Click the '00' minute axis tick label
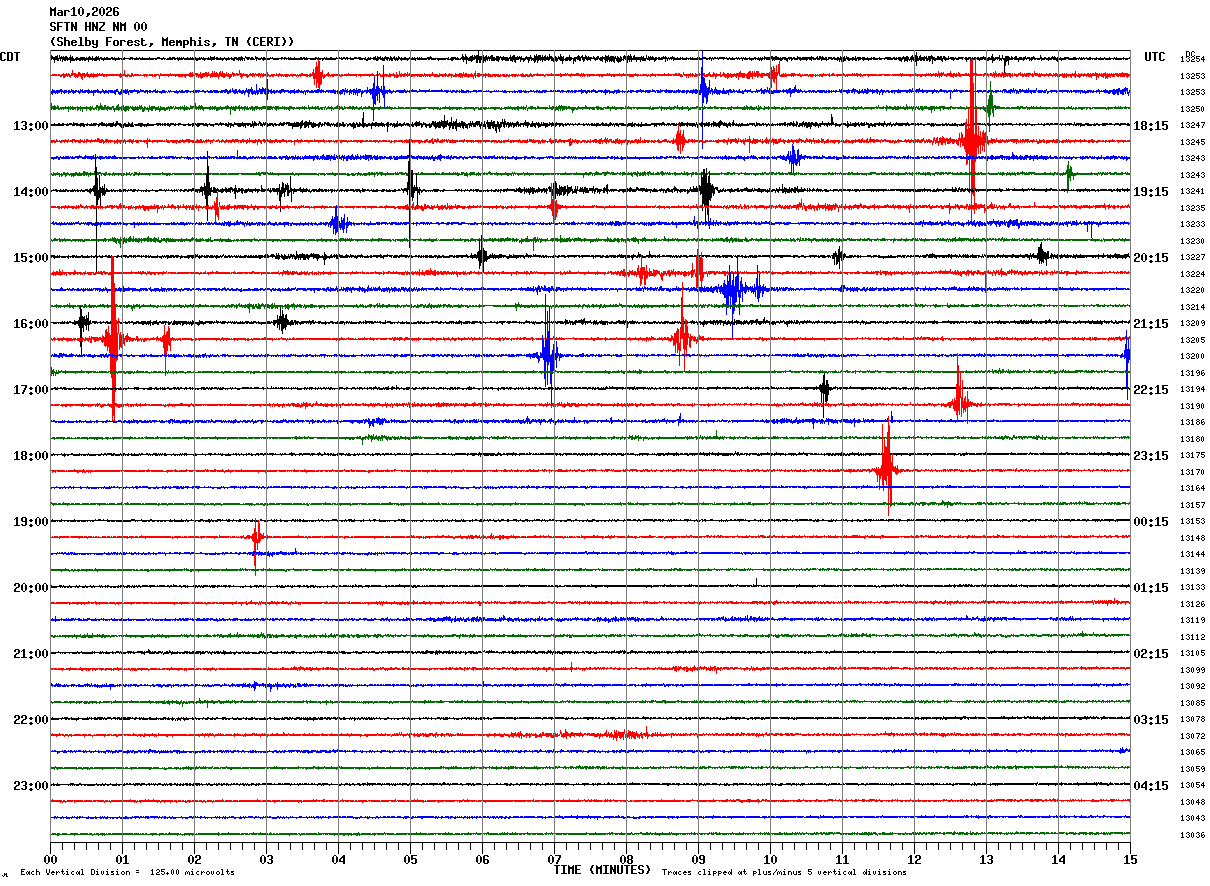This screenshot has width=1210, height=886. click(x=50, y=859)
